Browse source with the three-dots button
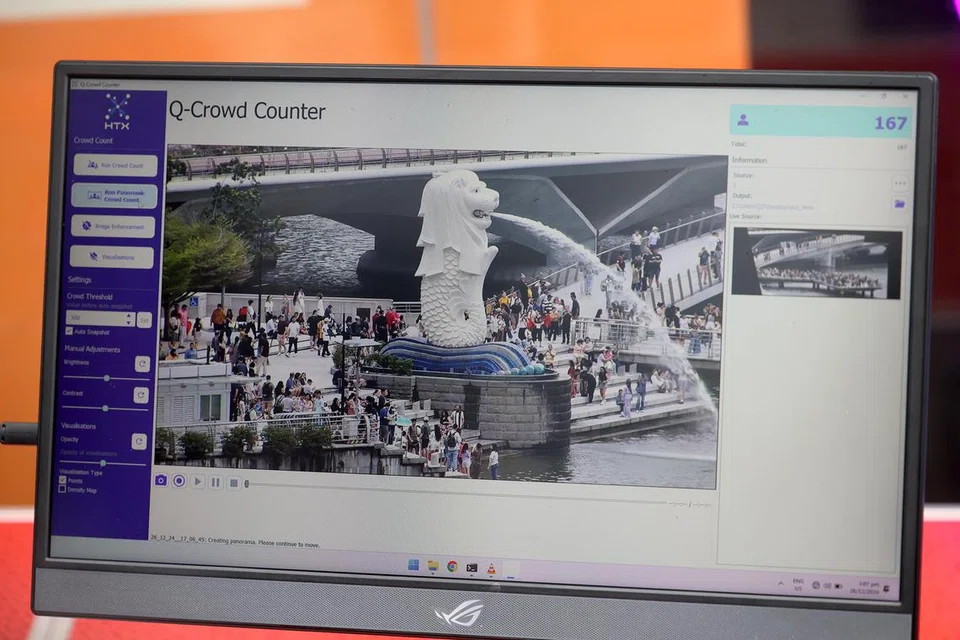This screenshot has height=640, width=960. click(x=899, y=183)
